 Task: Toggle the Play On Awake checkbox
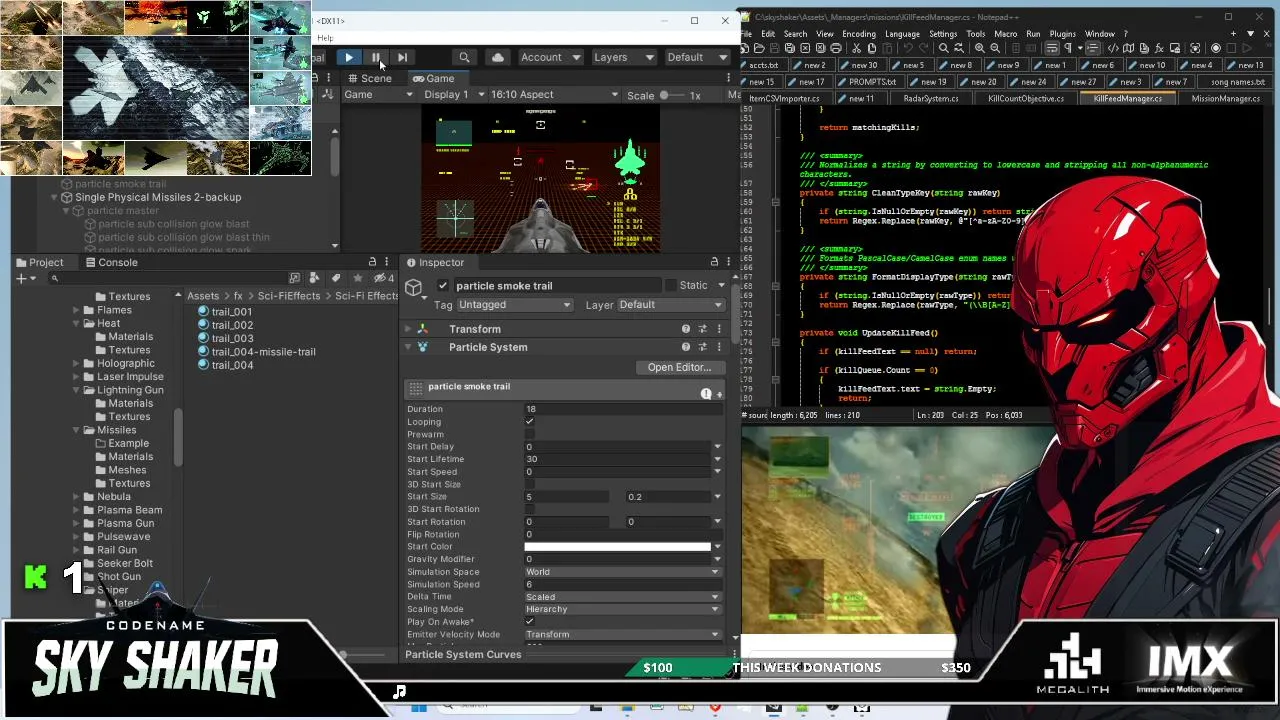pyautogui.click(x=529, y=622)
